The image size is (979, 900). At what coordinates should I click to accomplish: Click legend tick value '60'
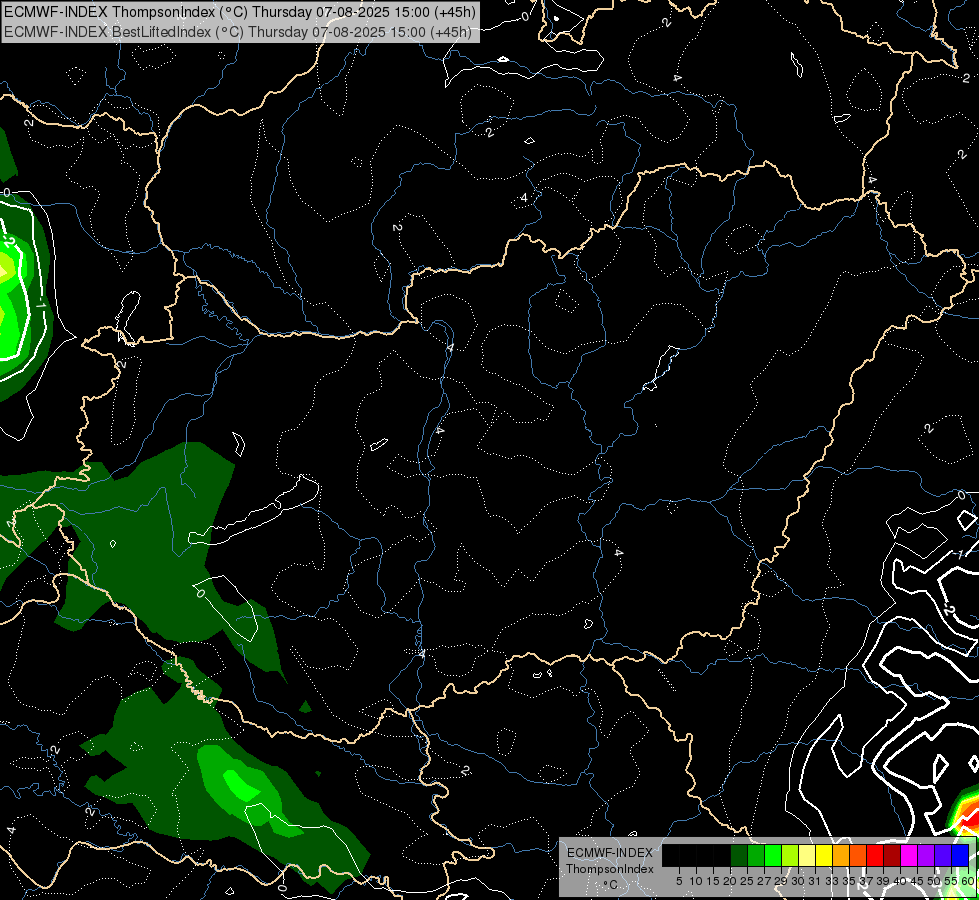968,881
